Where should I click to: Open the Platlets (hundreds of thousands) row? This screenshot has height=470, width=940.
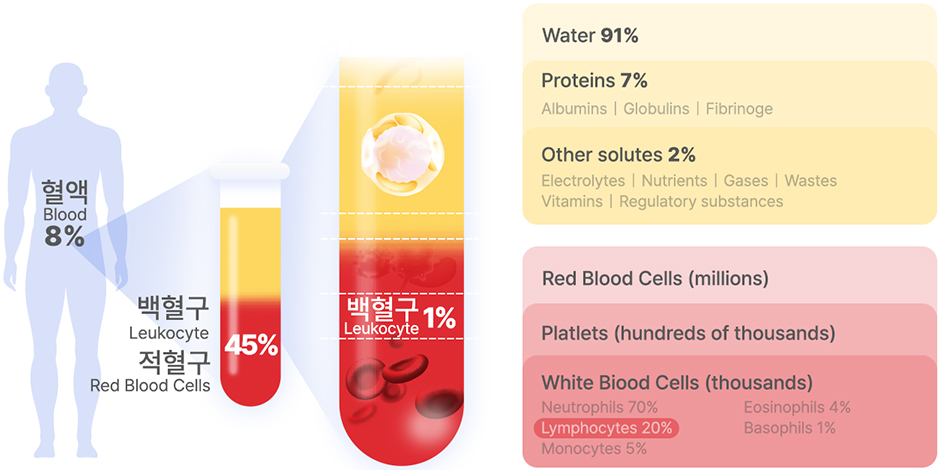click(730, 332)
